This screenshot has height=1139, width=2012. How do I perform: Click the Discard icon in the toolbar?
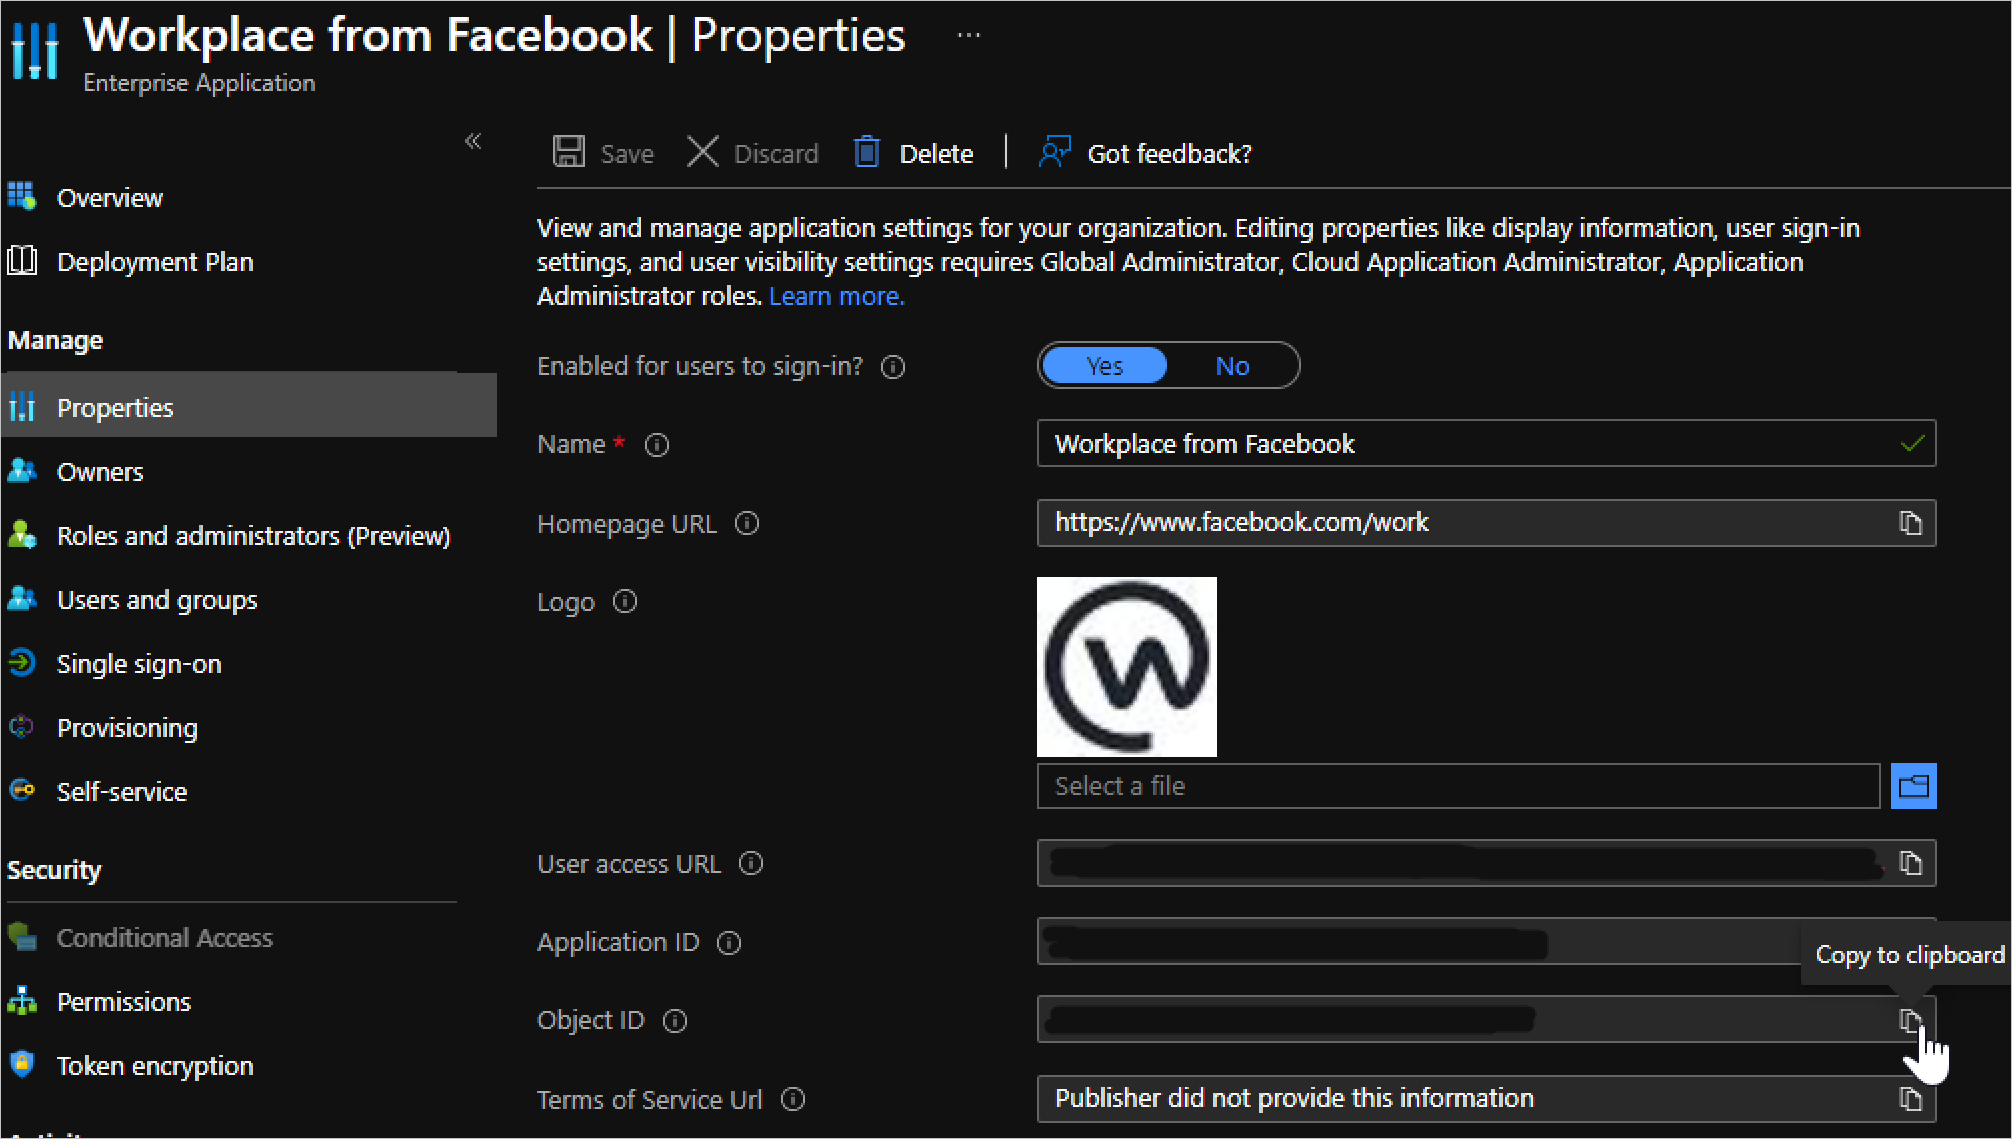point(705,152)
